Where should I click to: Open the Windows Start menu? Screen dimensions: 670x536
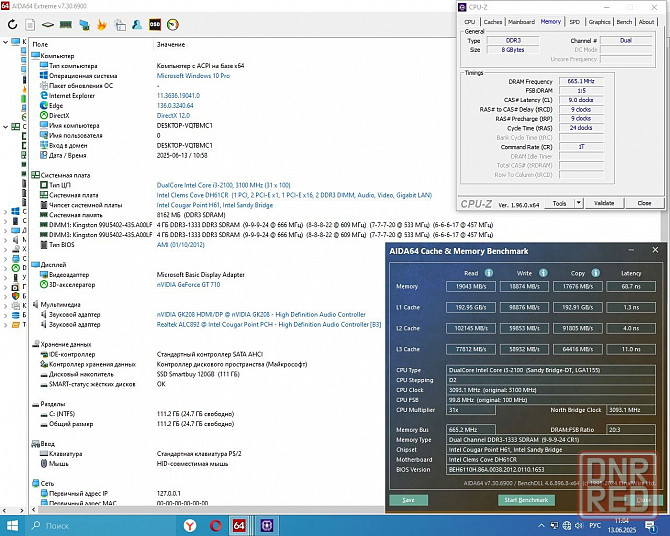coord(12,525)
